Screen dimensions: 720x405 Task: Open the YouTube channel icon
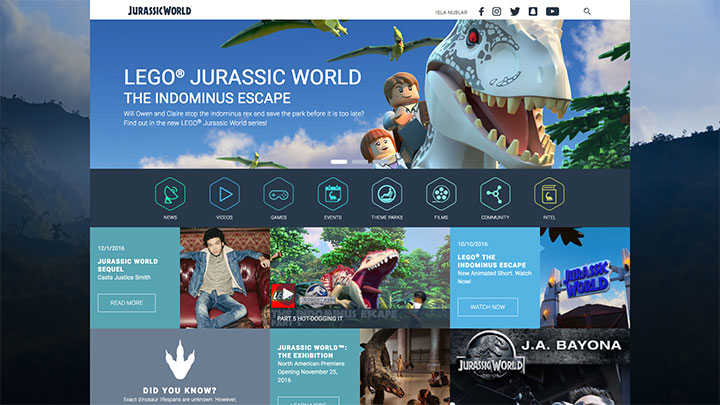point(552,11)
